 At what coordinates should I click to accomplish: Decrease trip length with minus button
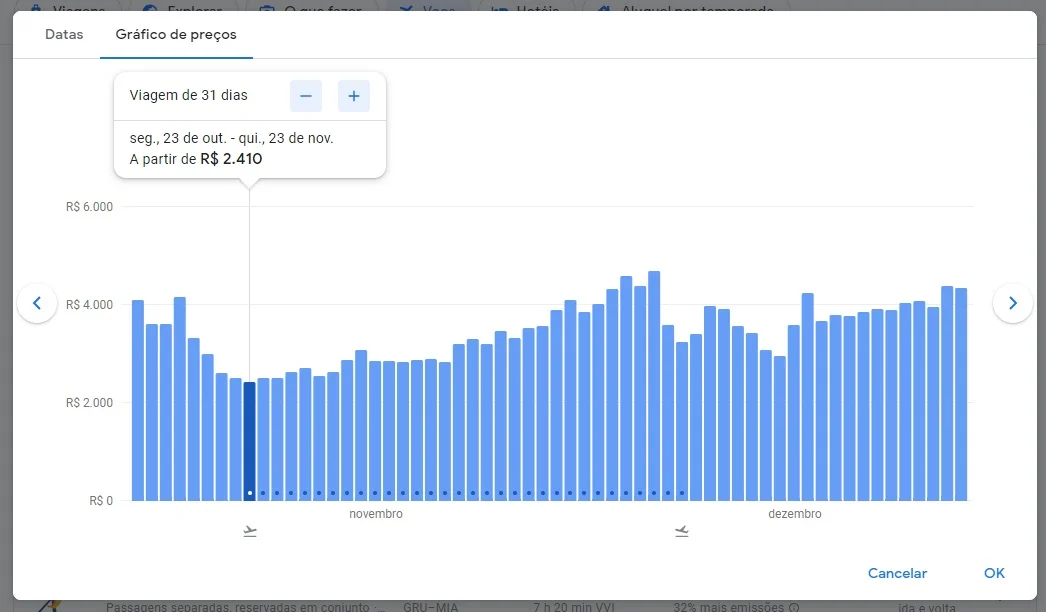(306, 96)
